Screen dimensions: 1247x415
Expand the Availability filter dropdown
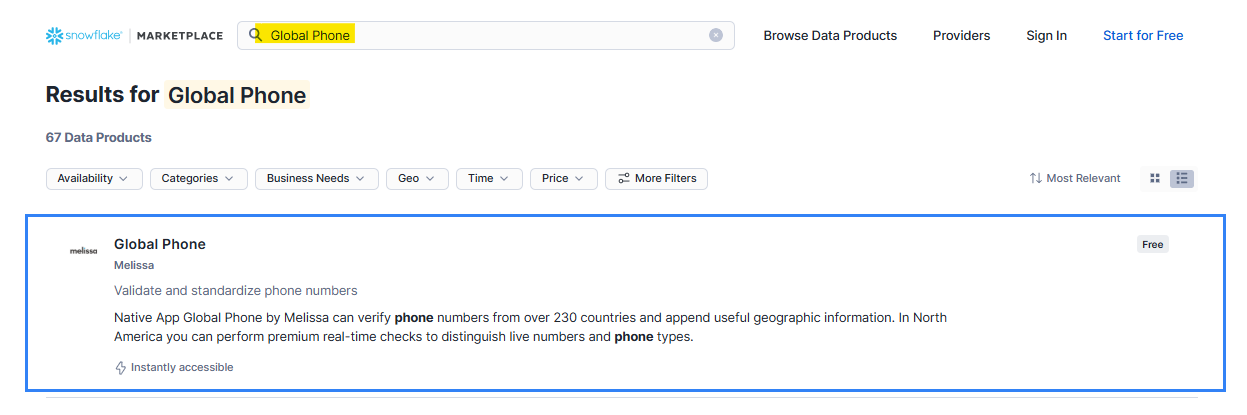click(94, 178)
